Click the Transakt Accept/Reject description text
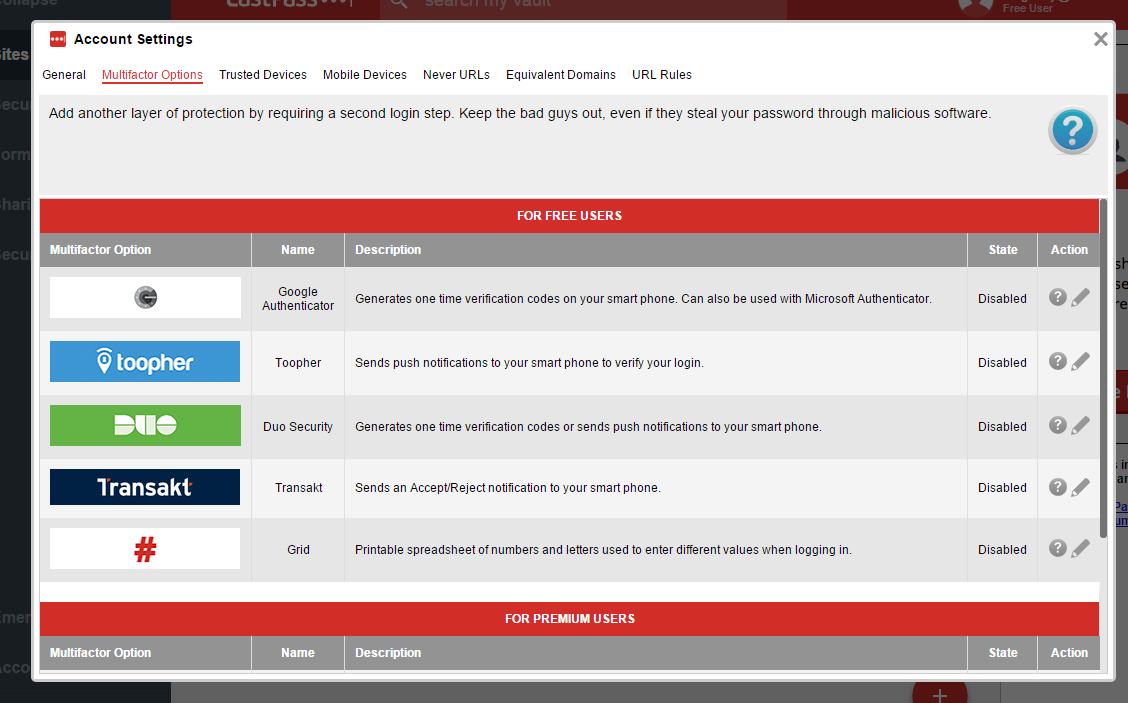This screenshot has width=1128, height=703. coord(508,488)
